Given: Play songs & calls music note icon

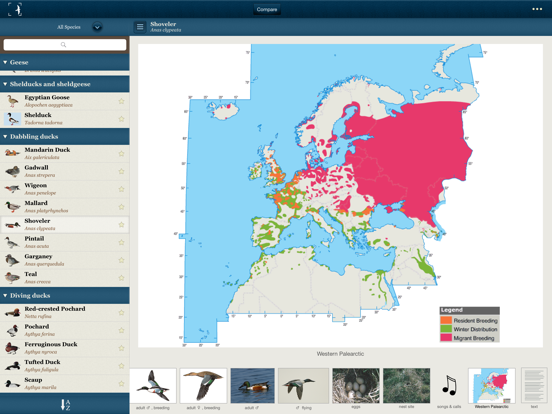Looking at the screenshot, I should (x=449, y=385).
